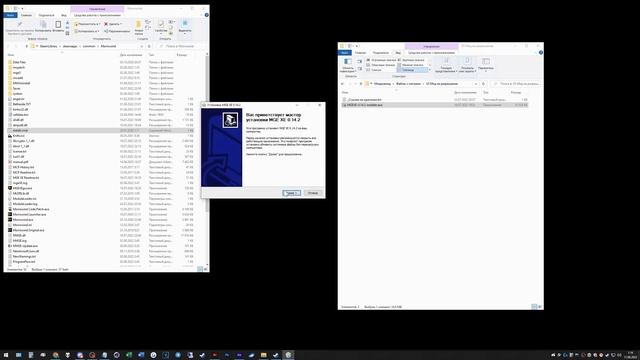Click the Отмена button in installer wizard

point(313,193)
